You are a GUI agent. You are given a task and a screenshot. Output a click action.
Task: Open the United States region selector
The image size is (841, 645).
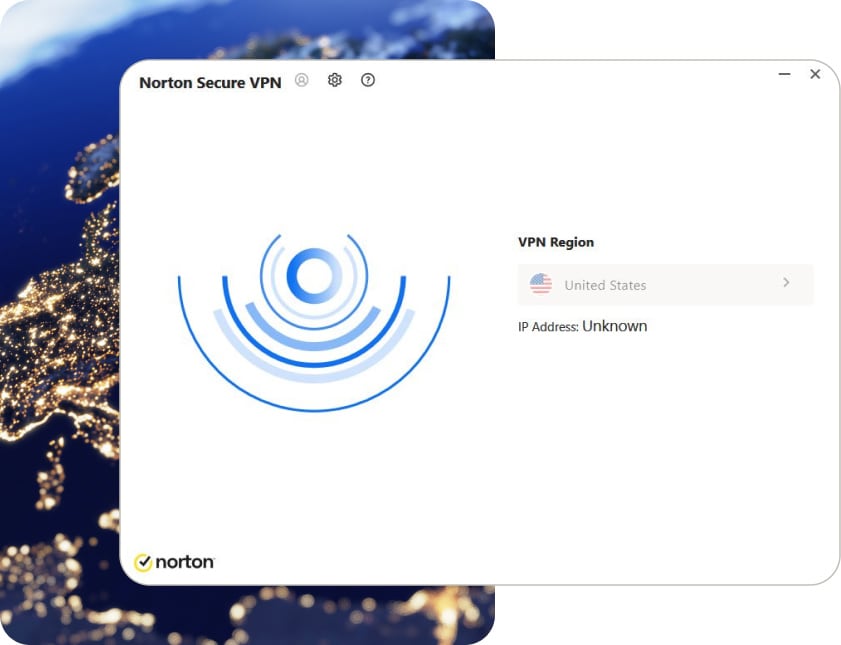coord(665,284)
